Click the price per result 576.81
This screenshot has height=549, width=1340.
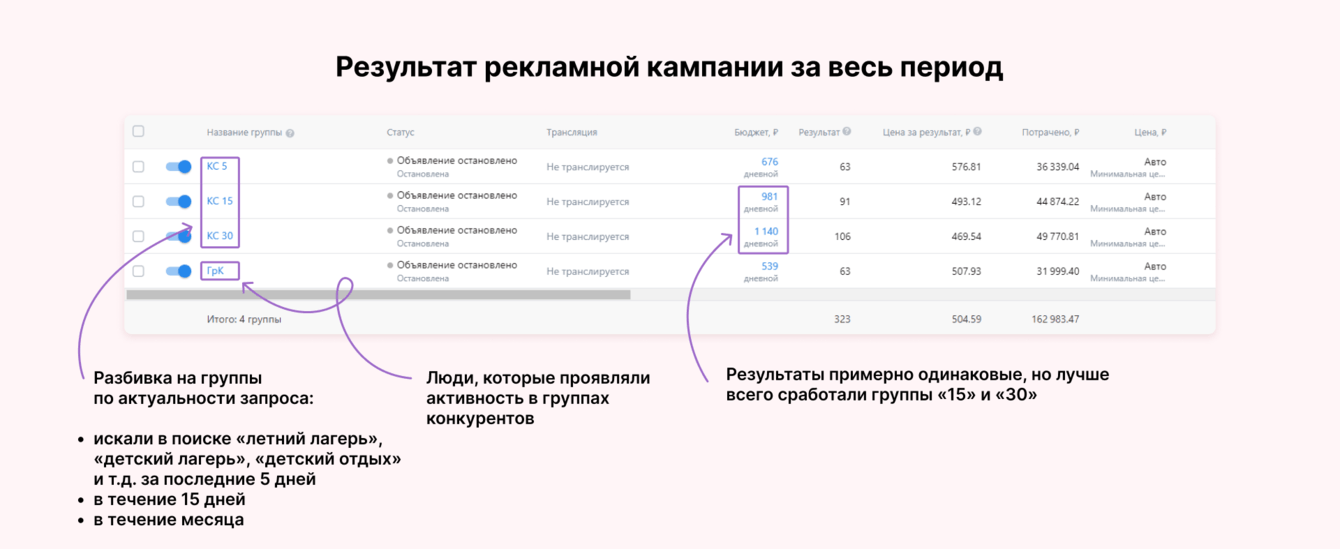(966, 167)
